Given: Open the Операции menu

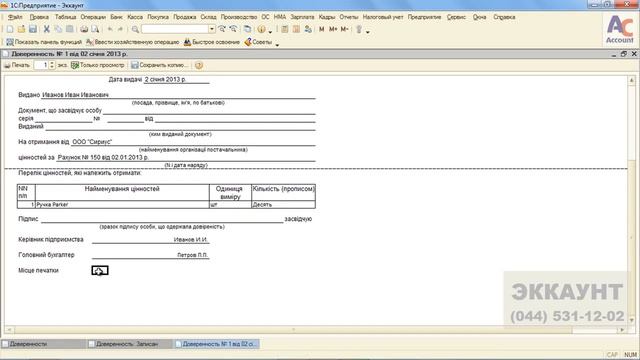Looking at the screenshot, I should pyautogui.click(x=93, y=17).
